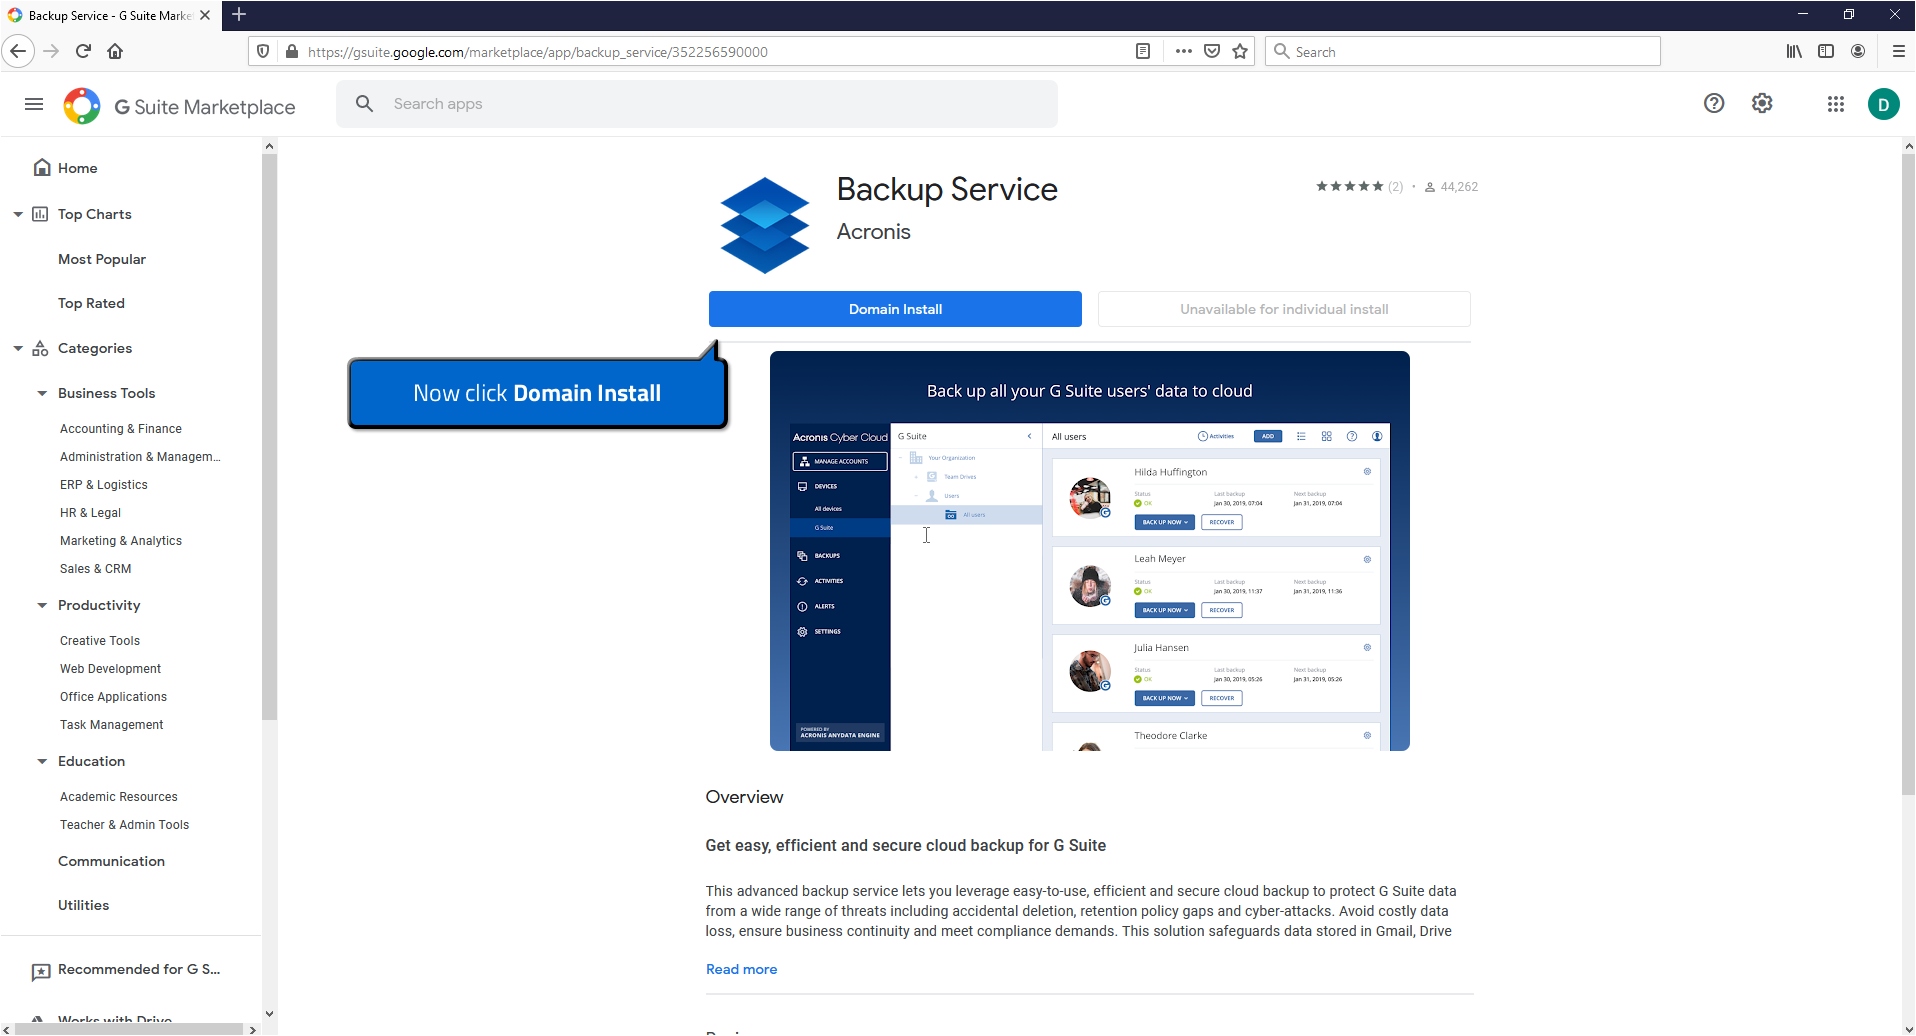
Task: Click the five-star rating
Action: 1350,186
